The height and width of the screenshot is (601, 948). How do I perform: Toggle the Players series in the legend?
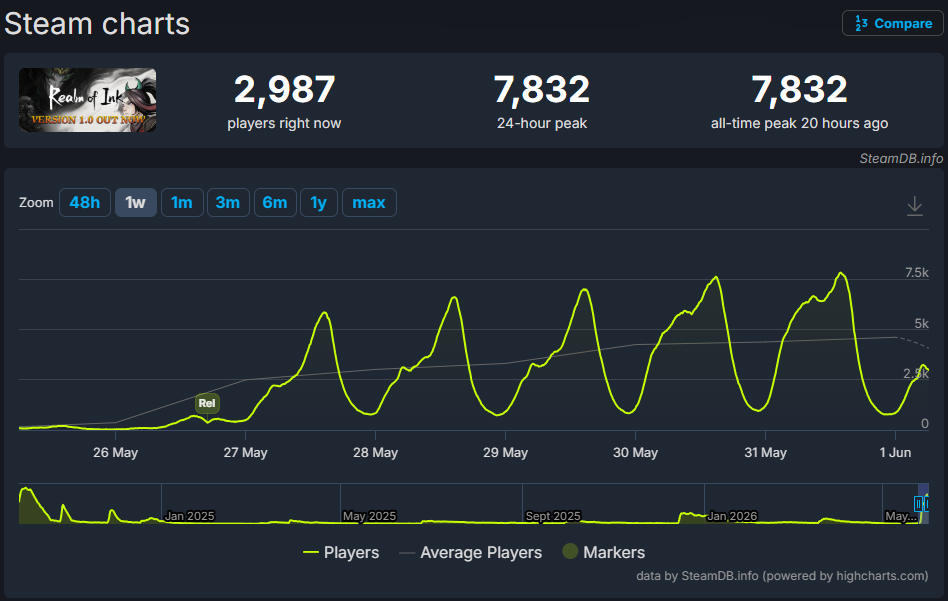341,552
